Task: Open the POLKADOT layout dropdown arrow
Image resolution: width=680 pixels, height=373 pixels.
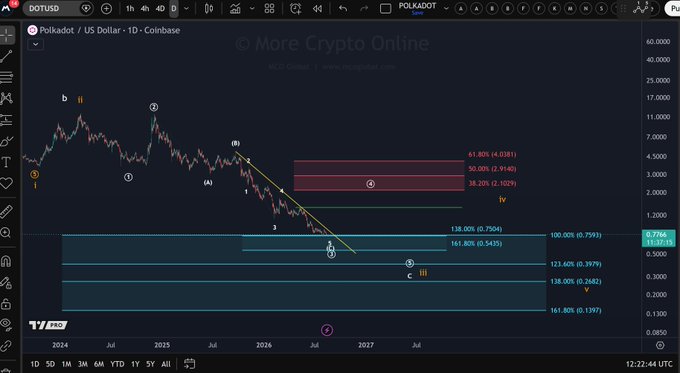Action: pyautogui.click(x=446, y=8)
